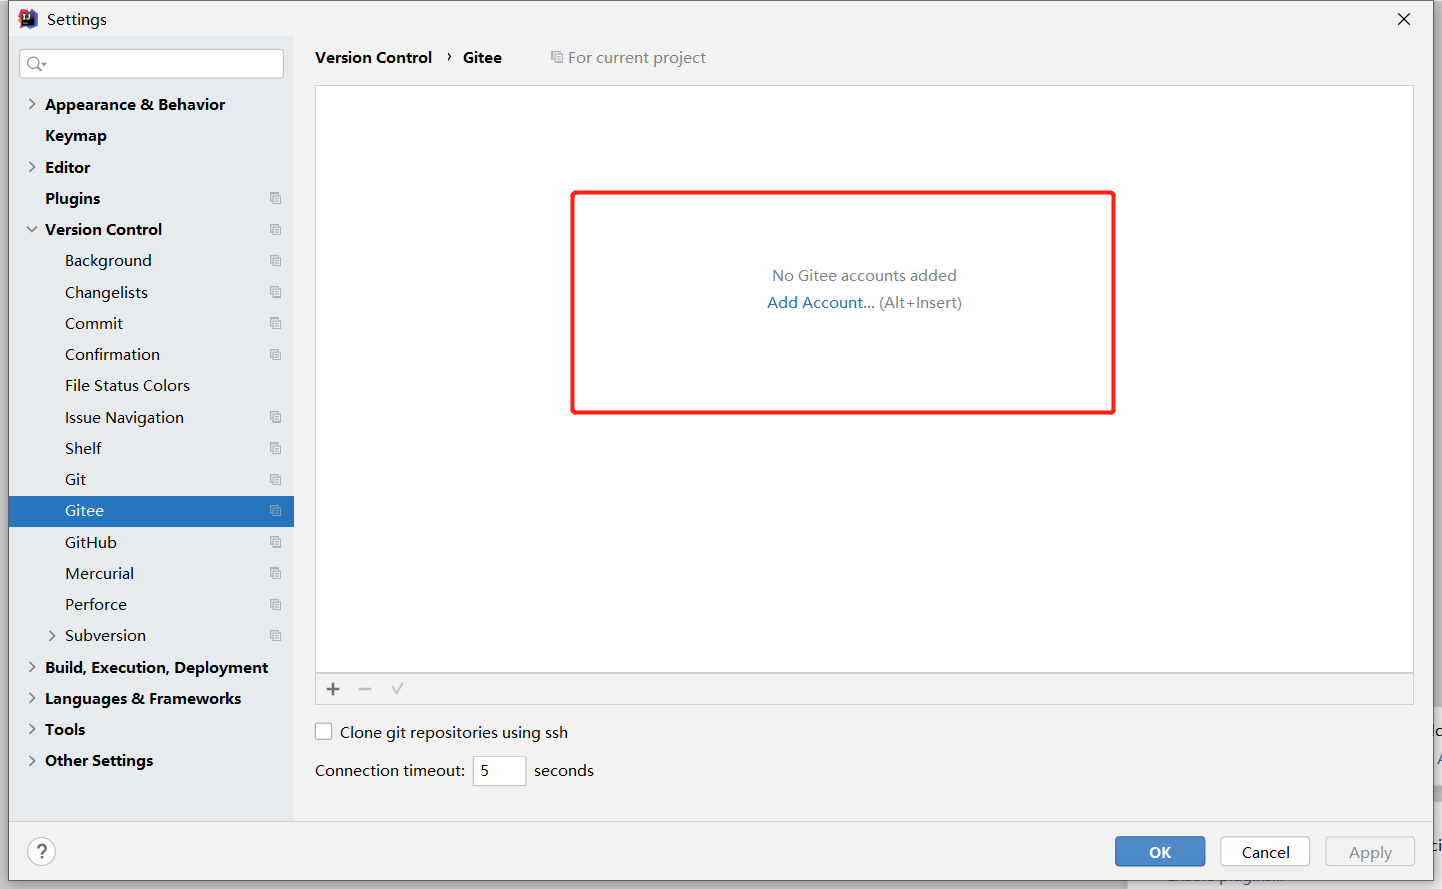This screenshot has width=1442, height=889.
Task: Open the Keymap settings page
Action: tap(76, 136)
